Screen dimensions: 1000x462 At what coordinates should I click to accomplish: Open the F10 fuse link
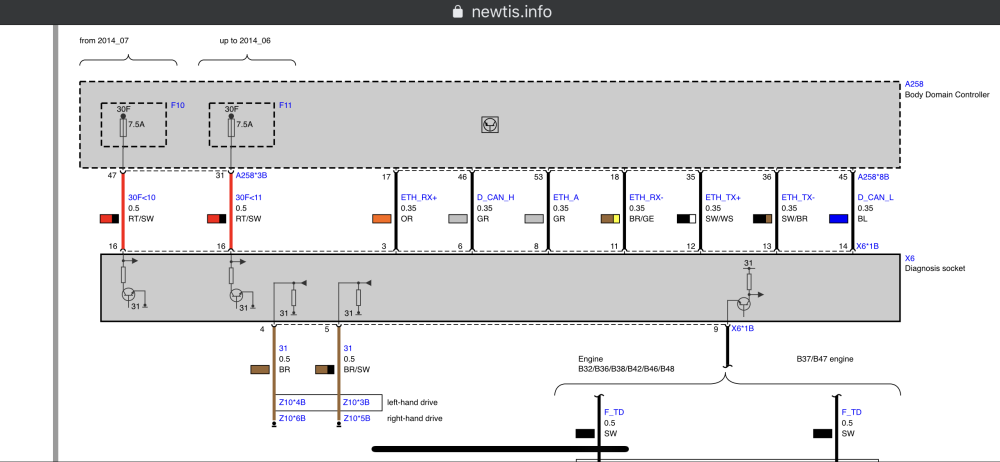pos(177,105)
